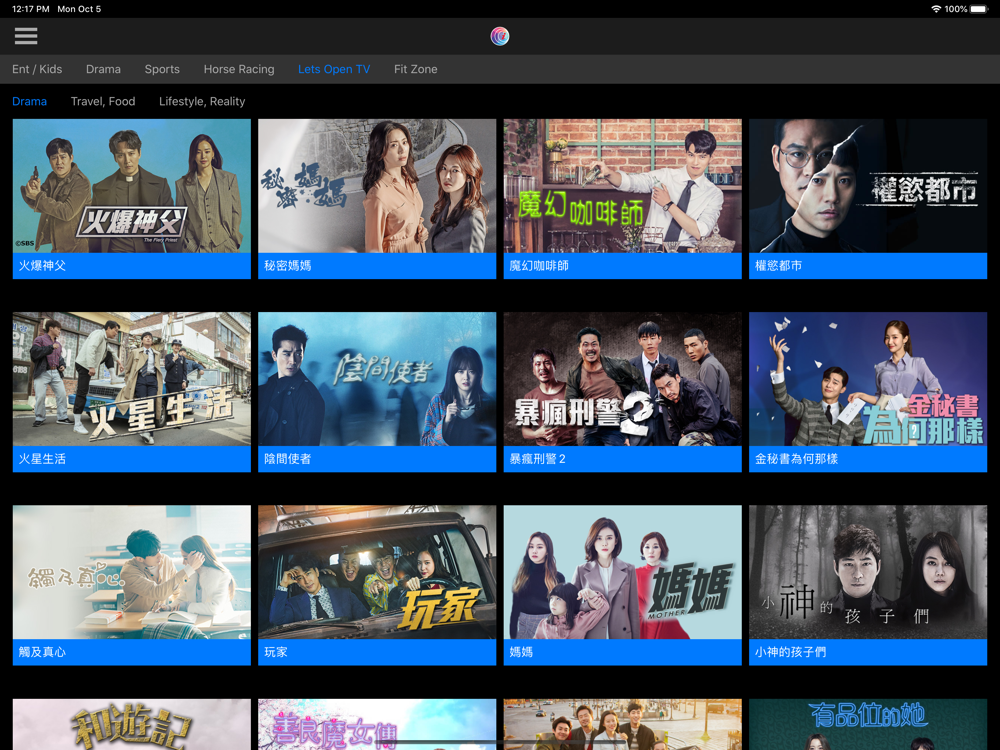The width and height of the screenshot is (1000, 750).
Task: Tap the 小神的孩子們 blue title label
Action: [868, 652]
